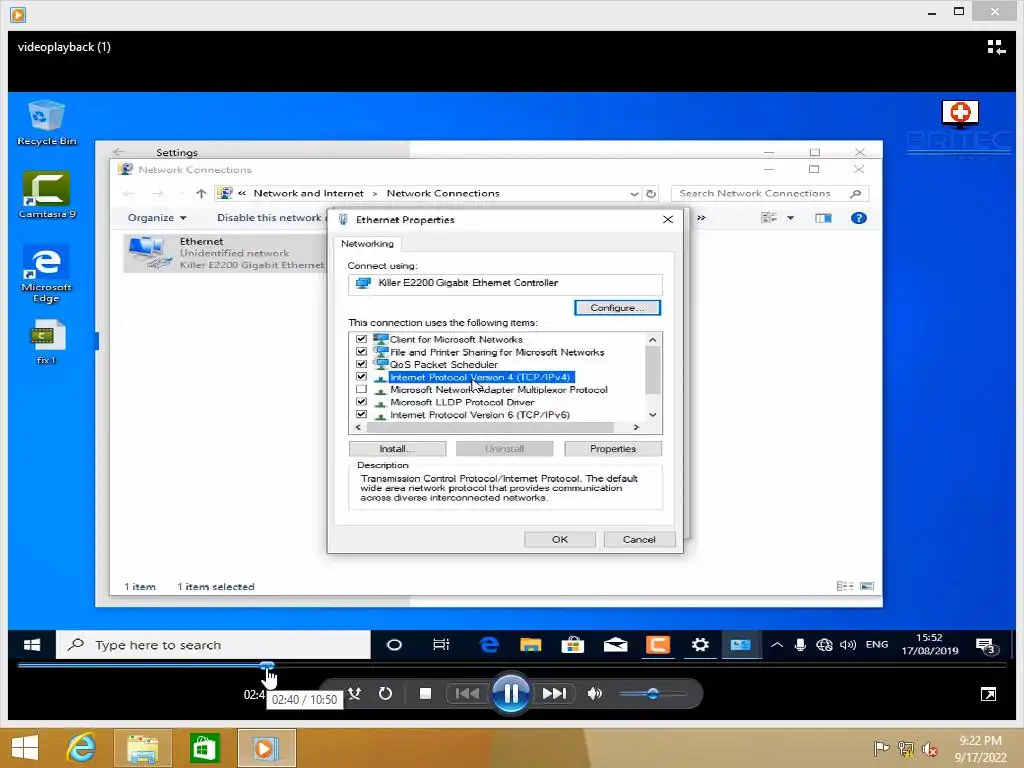Toggle the preview pane icon

[x=823, y=218]
